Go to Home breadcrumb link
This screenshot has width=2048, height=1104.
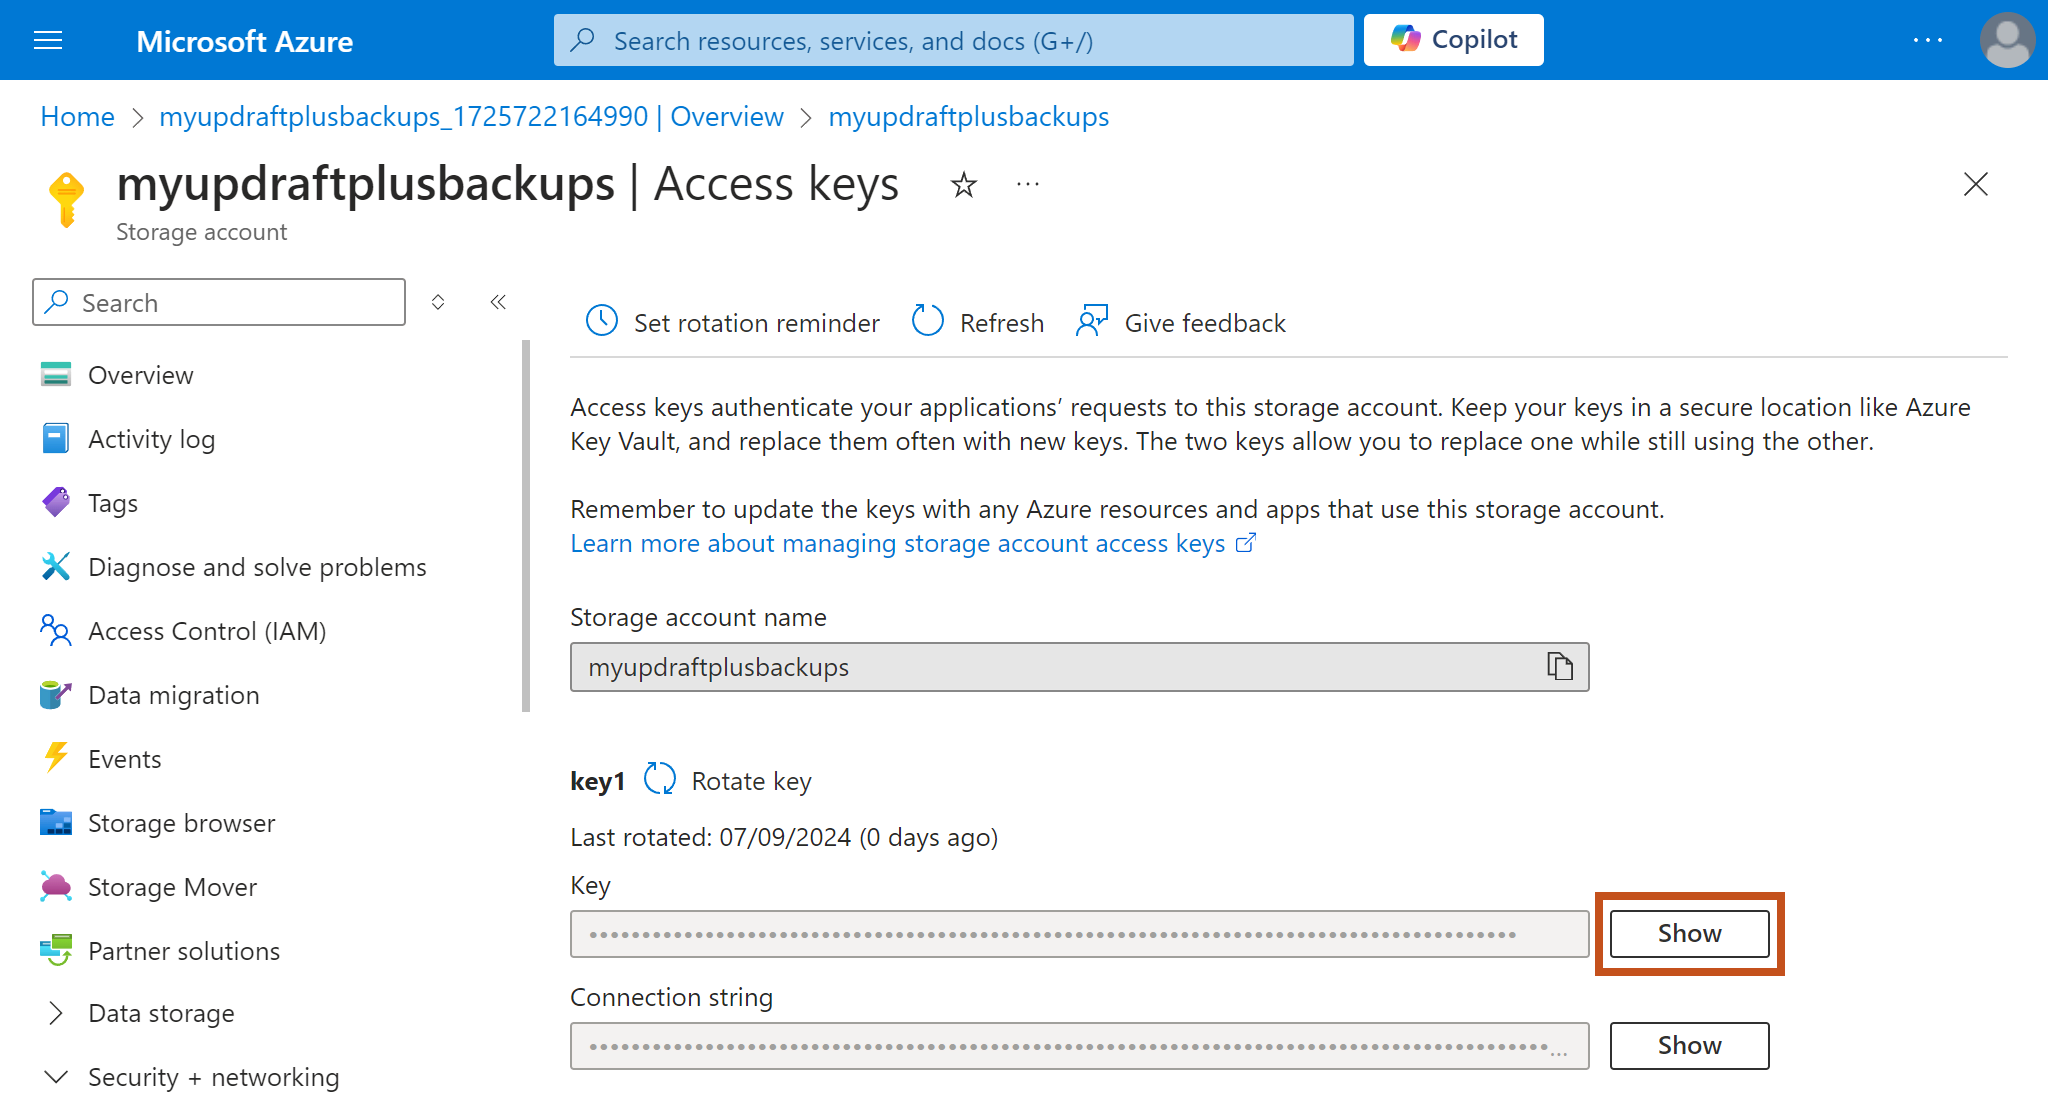click(x=77, y=117)
